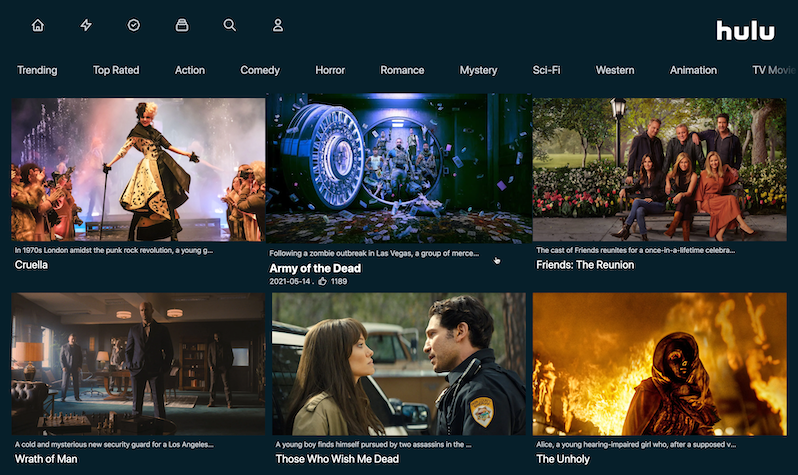This screenshot has height=475, width=798.
Task: Click description 'A cold and mysterious new security guard'
Action: click(x=114, y=444)
